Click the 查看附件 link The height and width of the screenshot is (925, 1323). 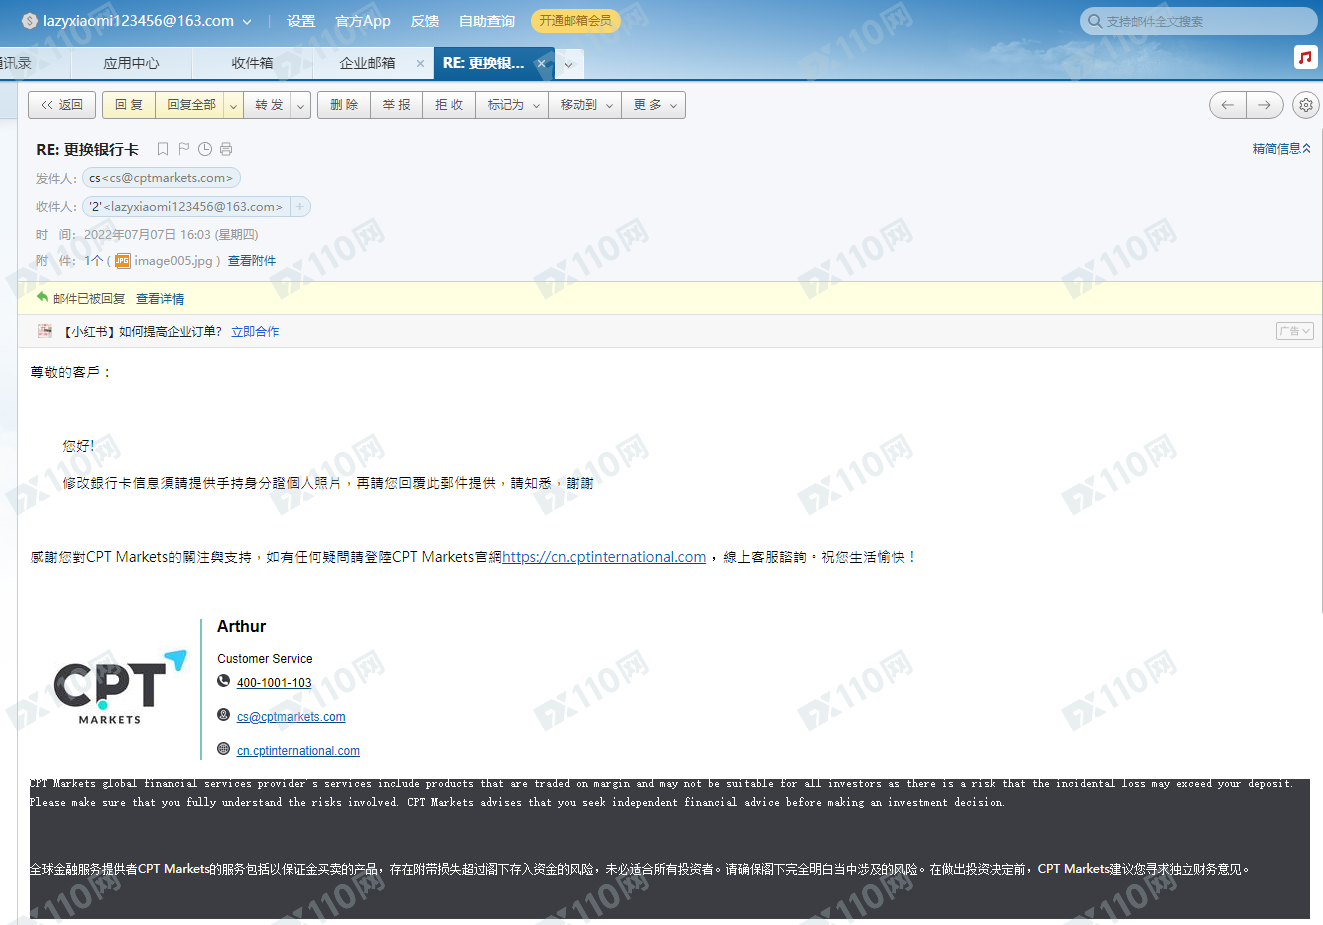tap(252, 261)
